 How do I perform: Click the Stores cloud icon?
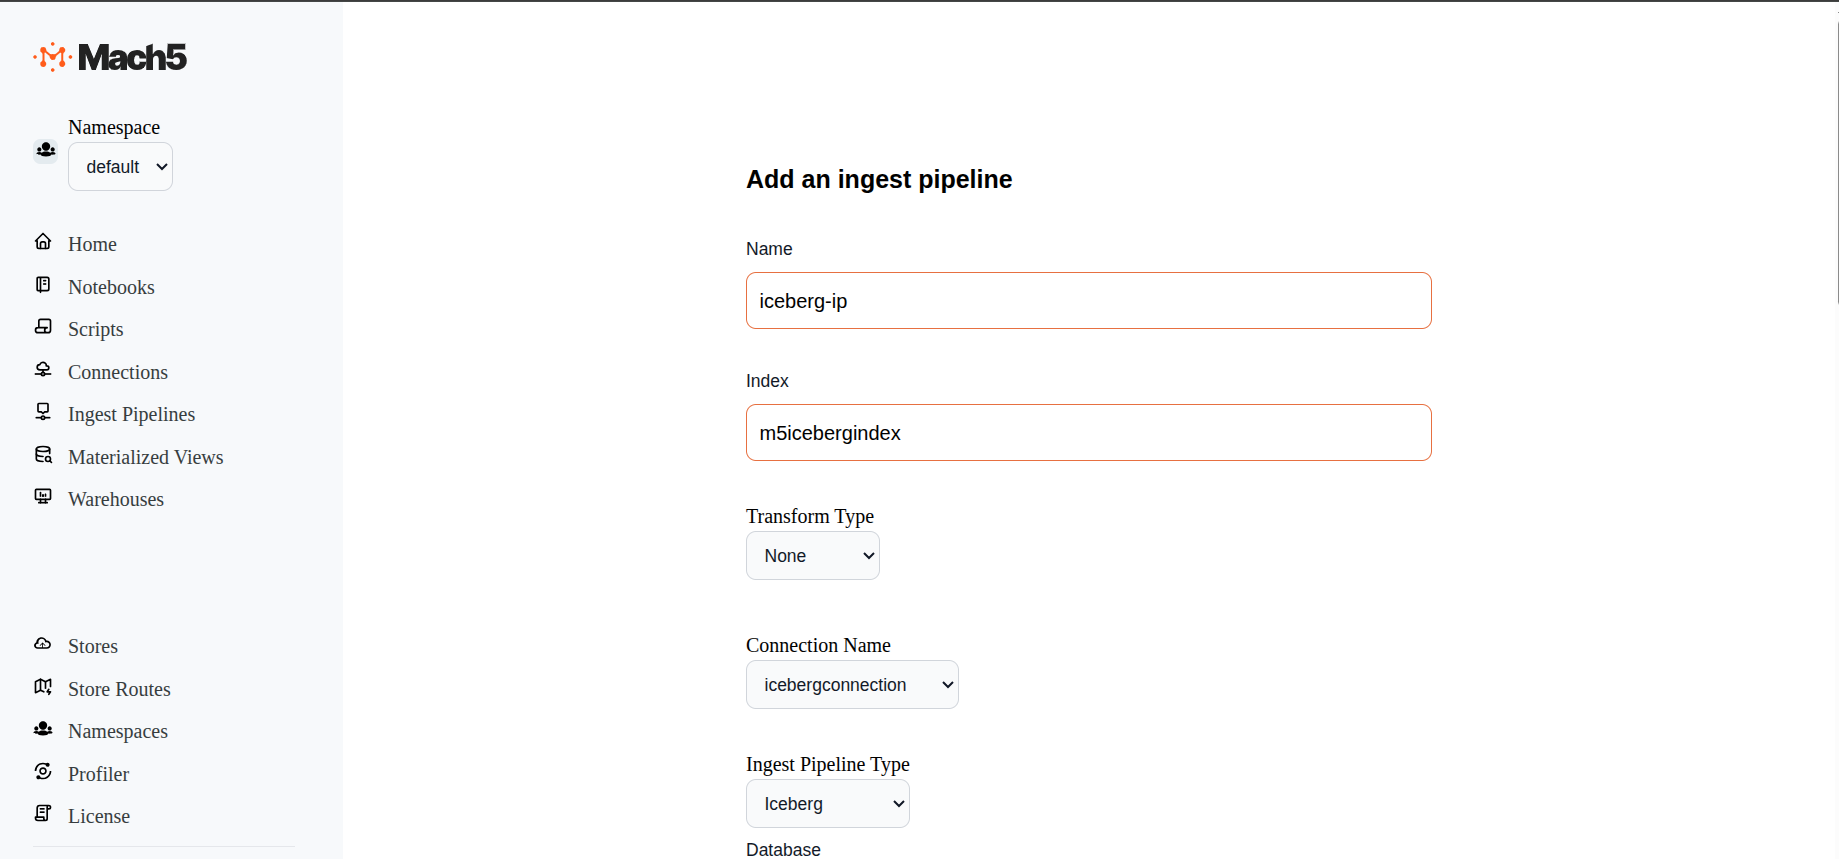tap(43, 643)
